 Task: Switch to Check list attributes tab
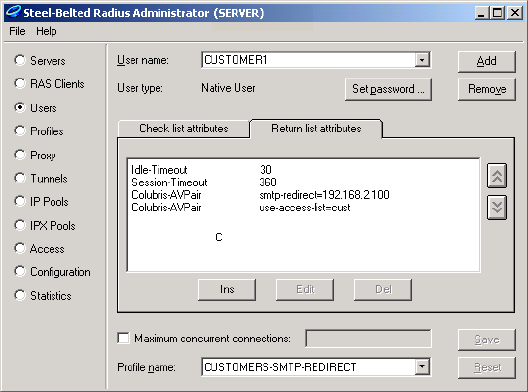(x=184, y=128)
